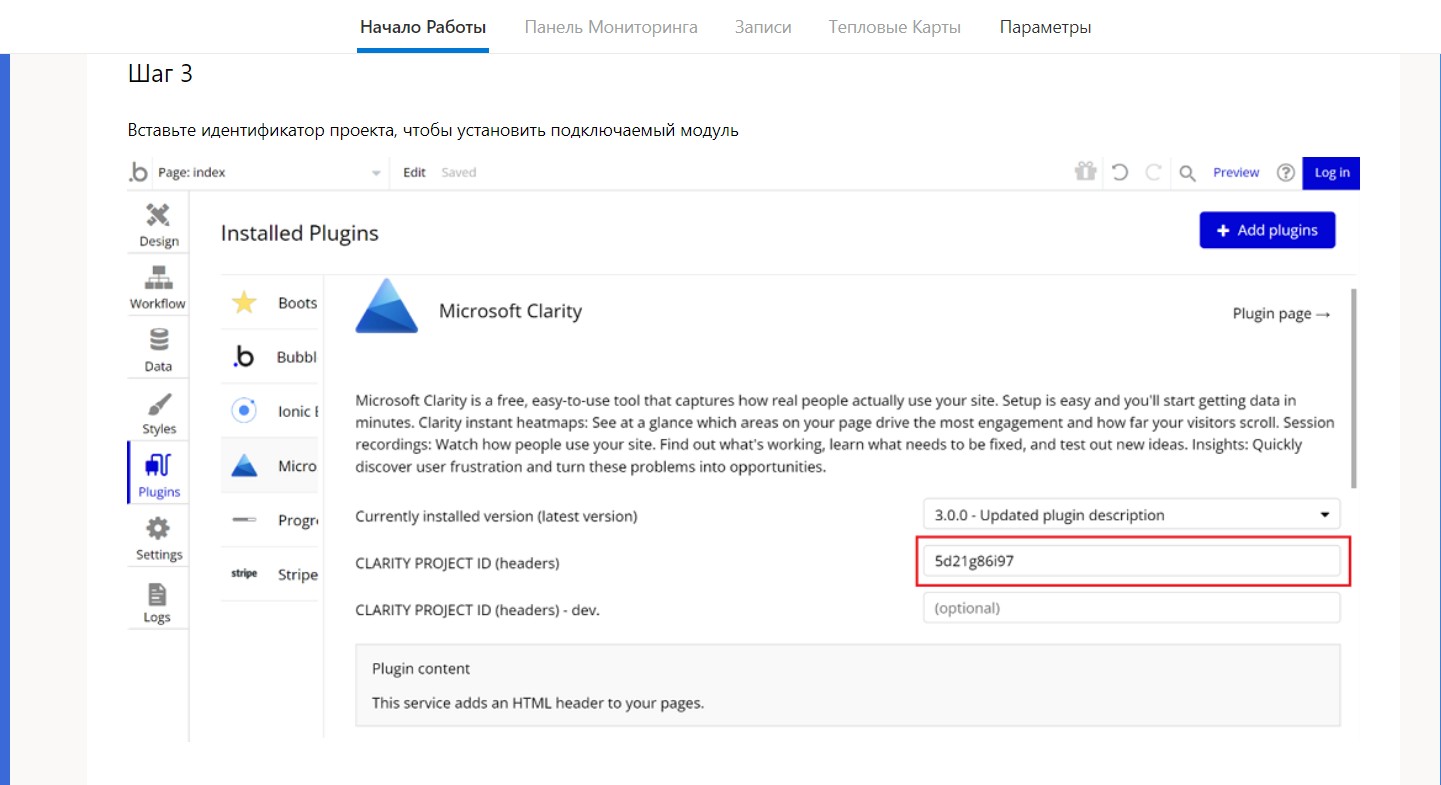This screenshot has width=1441, height=785.
Task: Click the Saved status text
Action: pyautogui.click(x=459, y=172)
